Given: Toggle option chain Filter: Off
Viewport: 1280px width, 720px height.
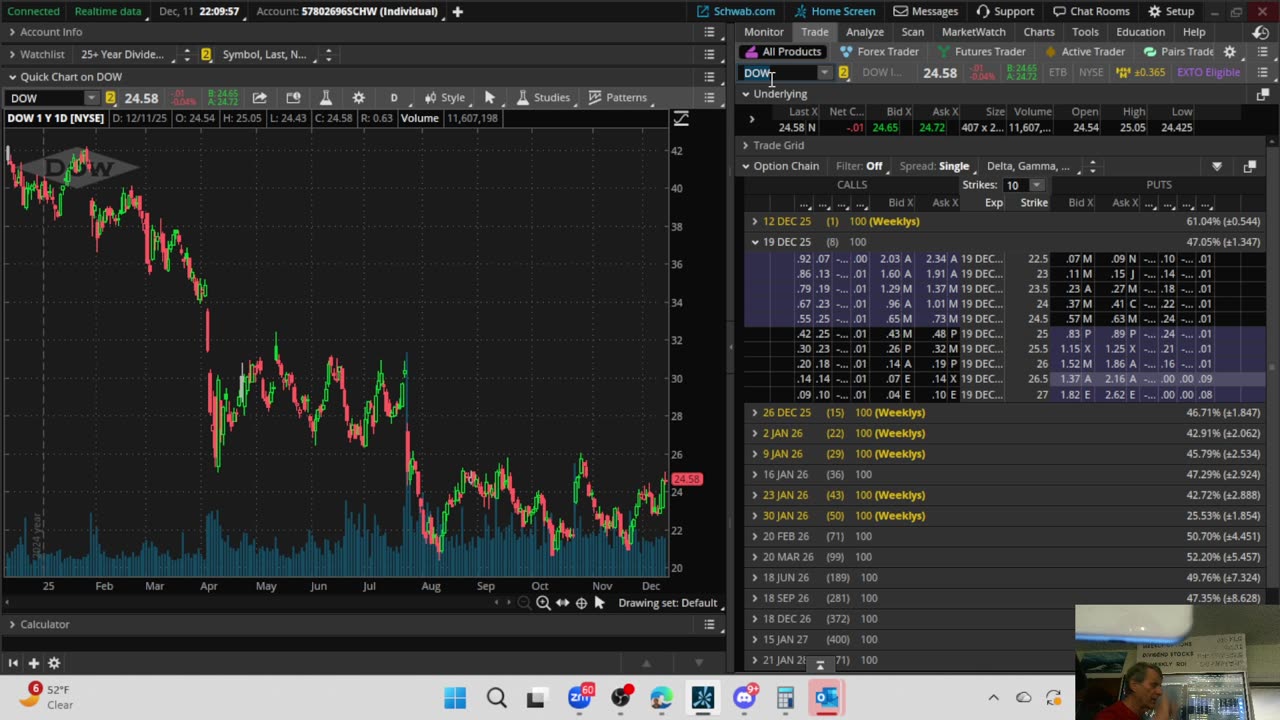Looking at the screenshot, I should tap(859, 166).
